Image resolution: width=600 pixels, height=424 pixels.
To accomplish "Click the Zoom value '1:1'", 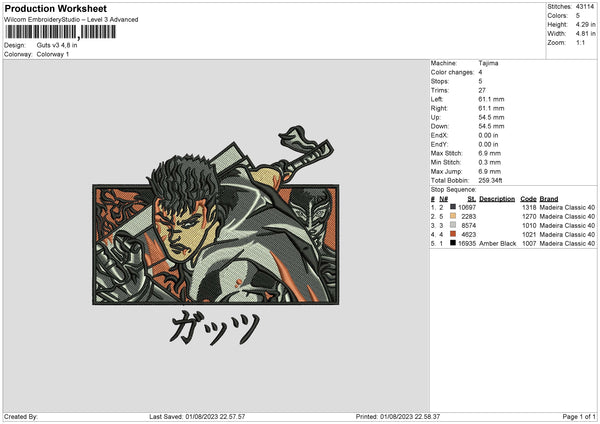I will 580,42.
